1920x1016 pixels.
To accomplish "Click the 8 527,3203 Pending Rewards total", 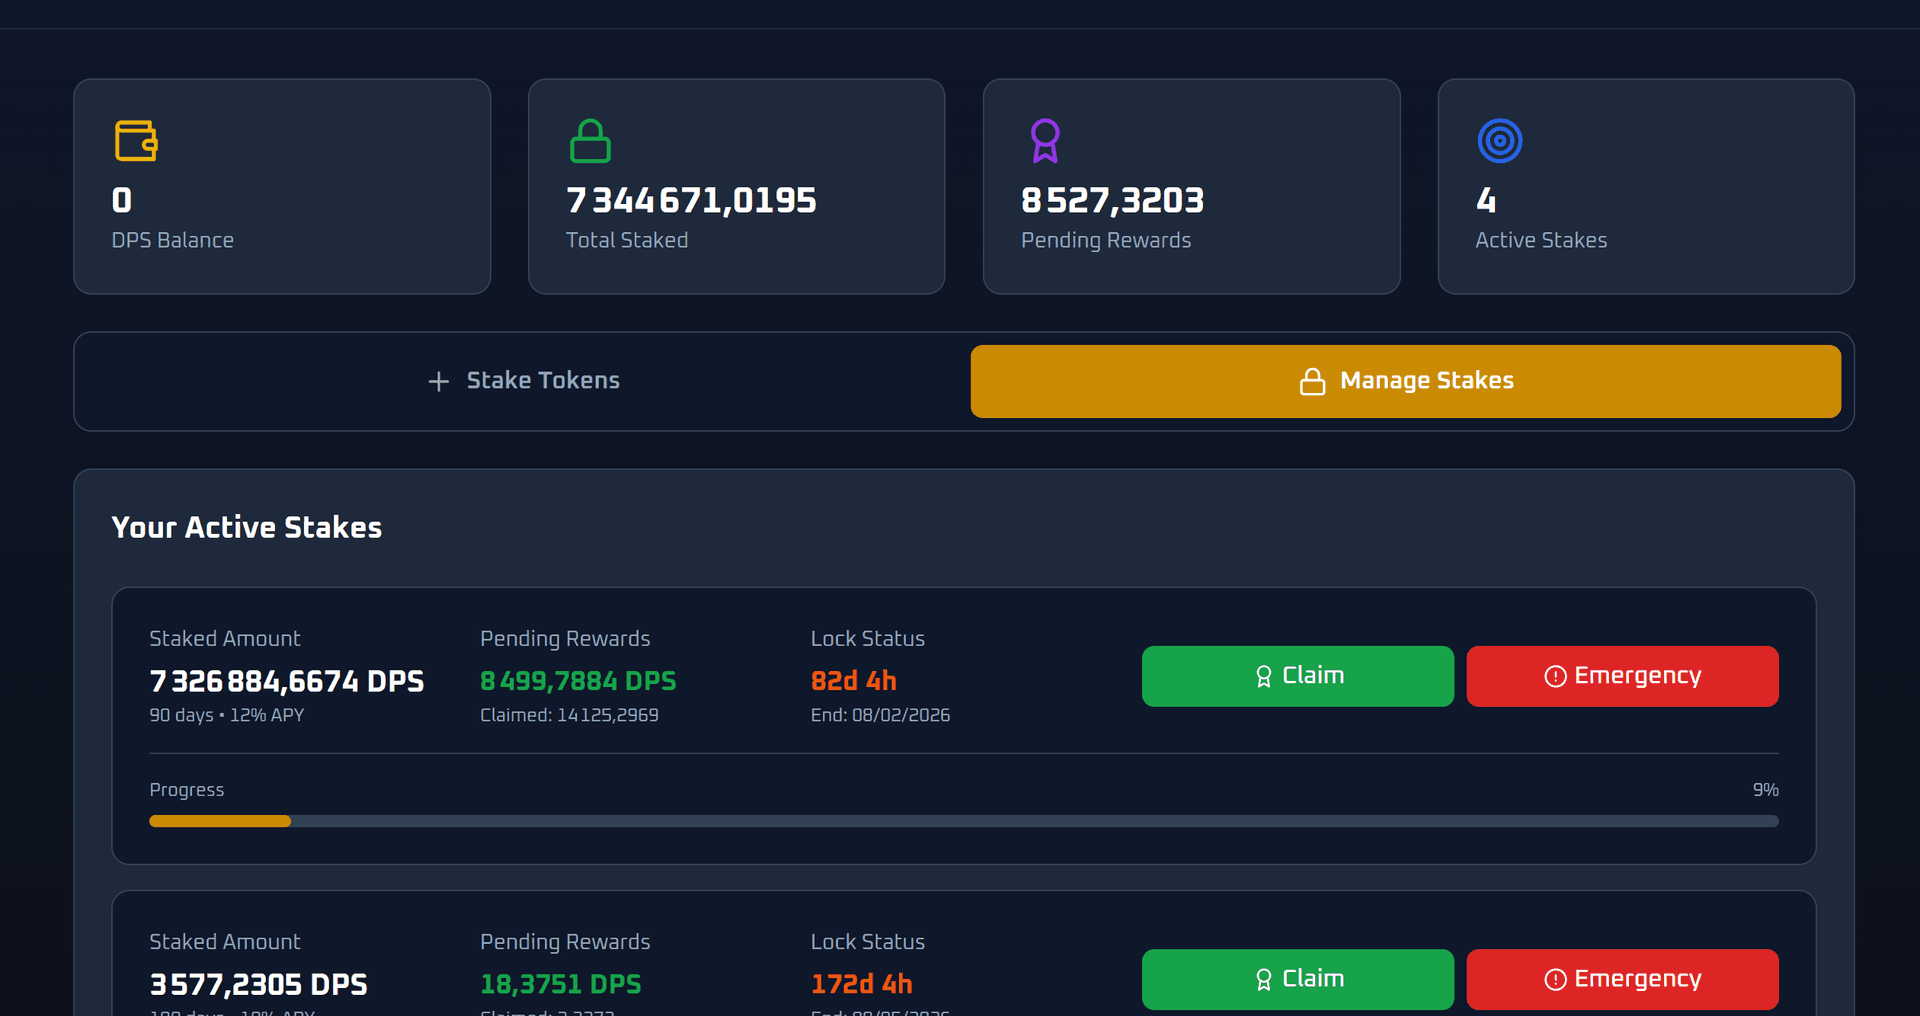I will [x=1112, y=201].
